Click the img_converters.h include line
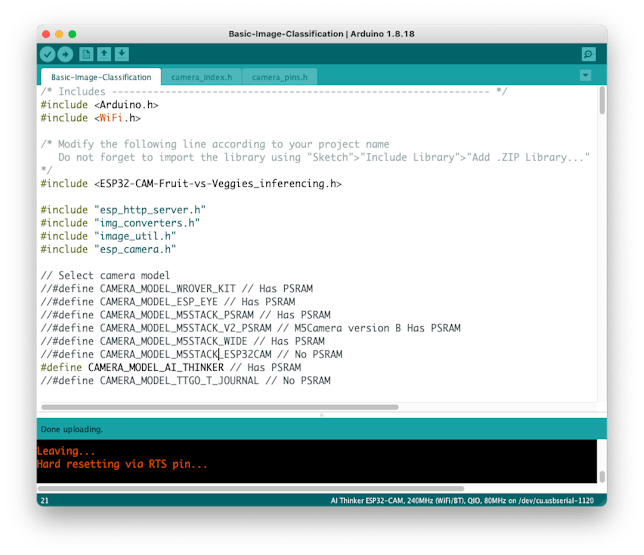The height and width of the screenshot is (555, 644). tap(120, 223)
